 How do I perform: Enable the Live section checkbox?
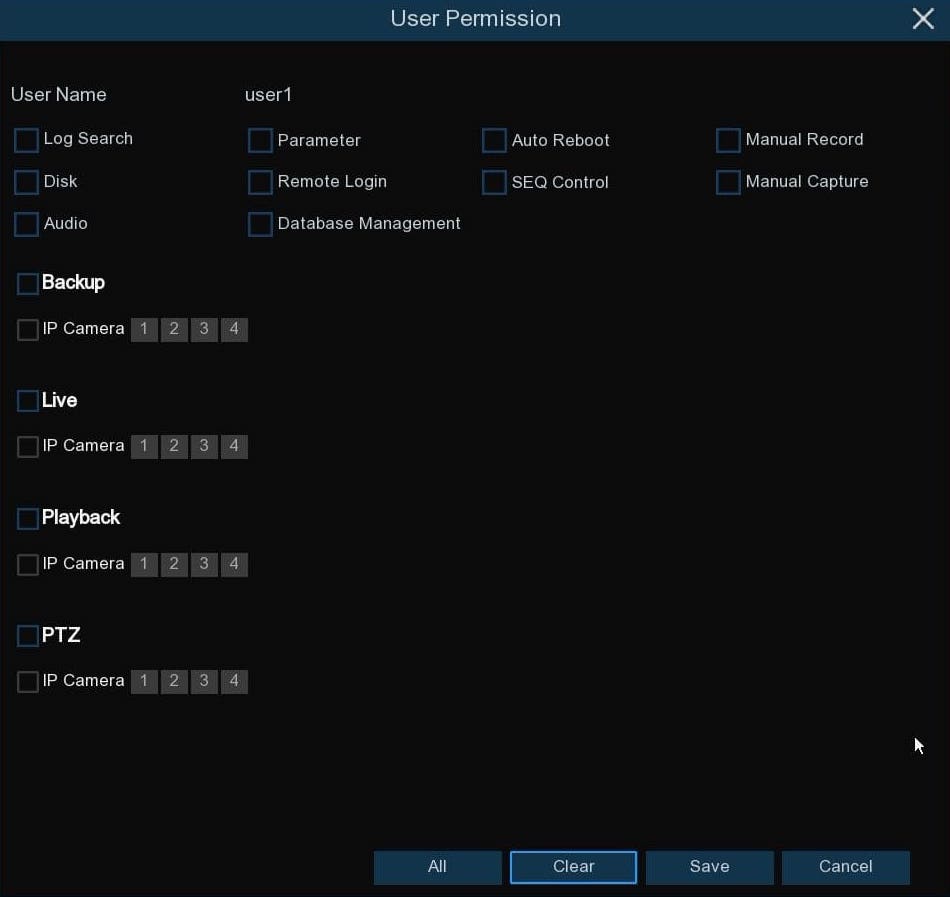28,401
